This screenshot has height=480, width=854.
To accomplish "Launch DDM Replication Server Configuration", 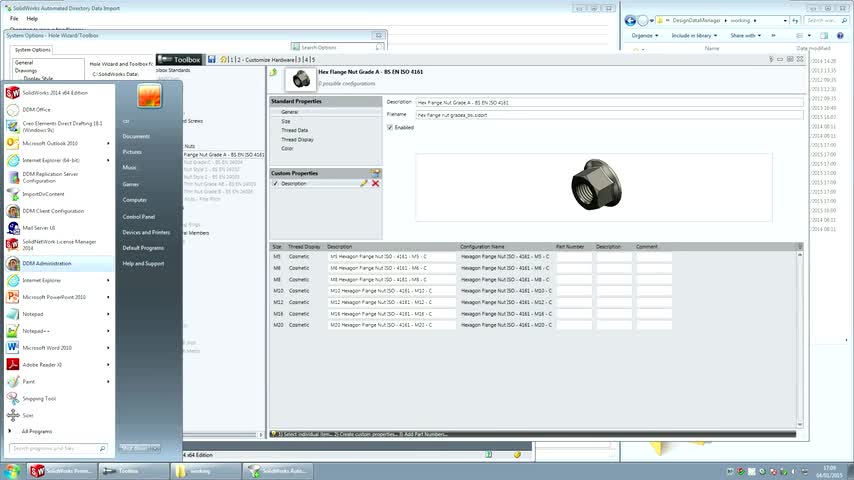I will click(x=59, y=177).
